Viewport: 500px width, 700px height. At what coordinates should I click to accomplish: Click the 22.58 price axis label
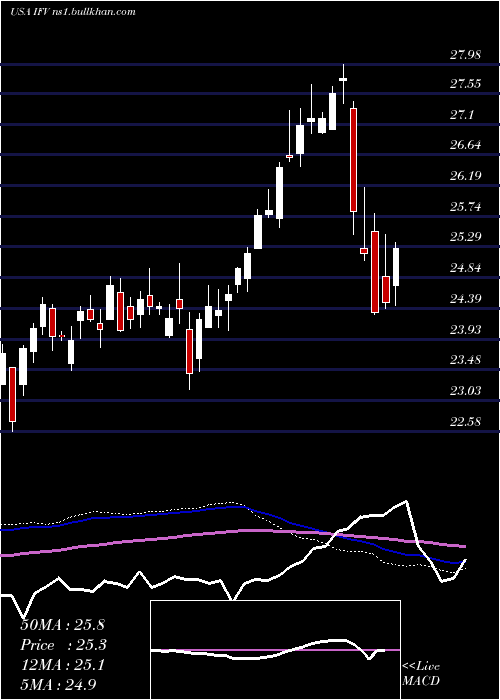tap(466, 422)
